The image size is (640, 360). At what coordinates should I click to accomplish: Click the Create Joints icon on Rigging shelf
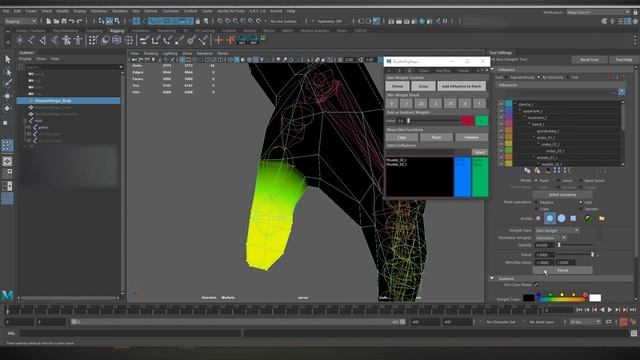point(31,40)
